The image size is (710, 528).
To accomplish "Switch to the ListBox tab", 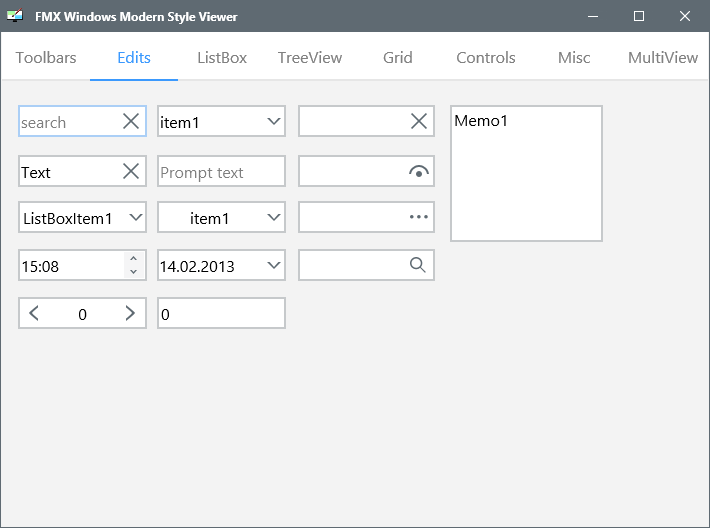I will 222,58.
